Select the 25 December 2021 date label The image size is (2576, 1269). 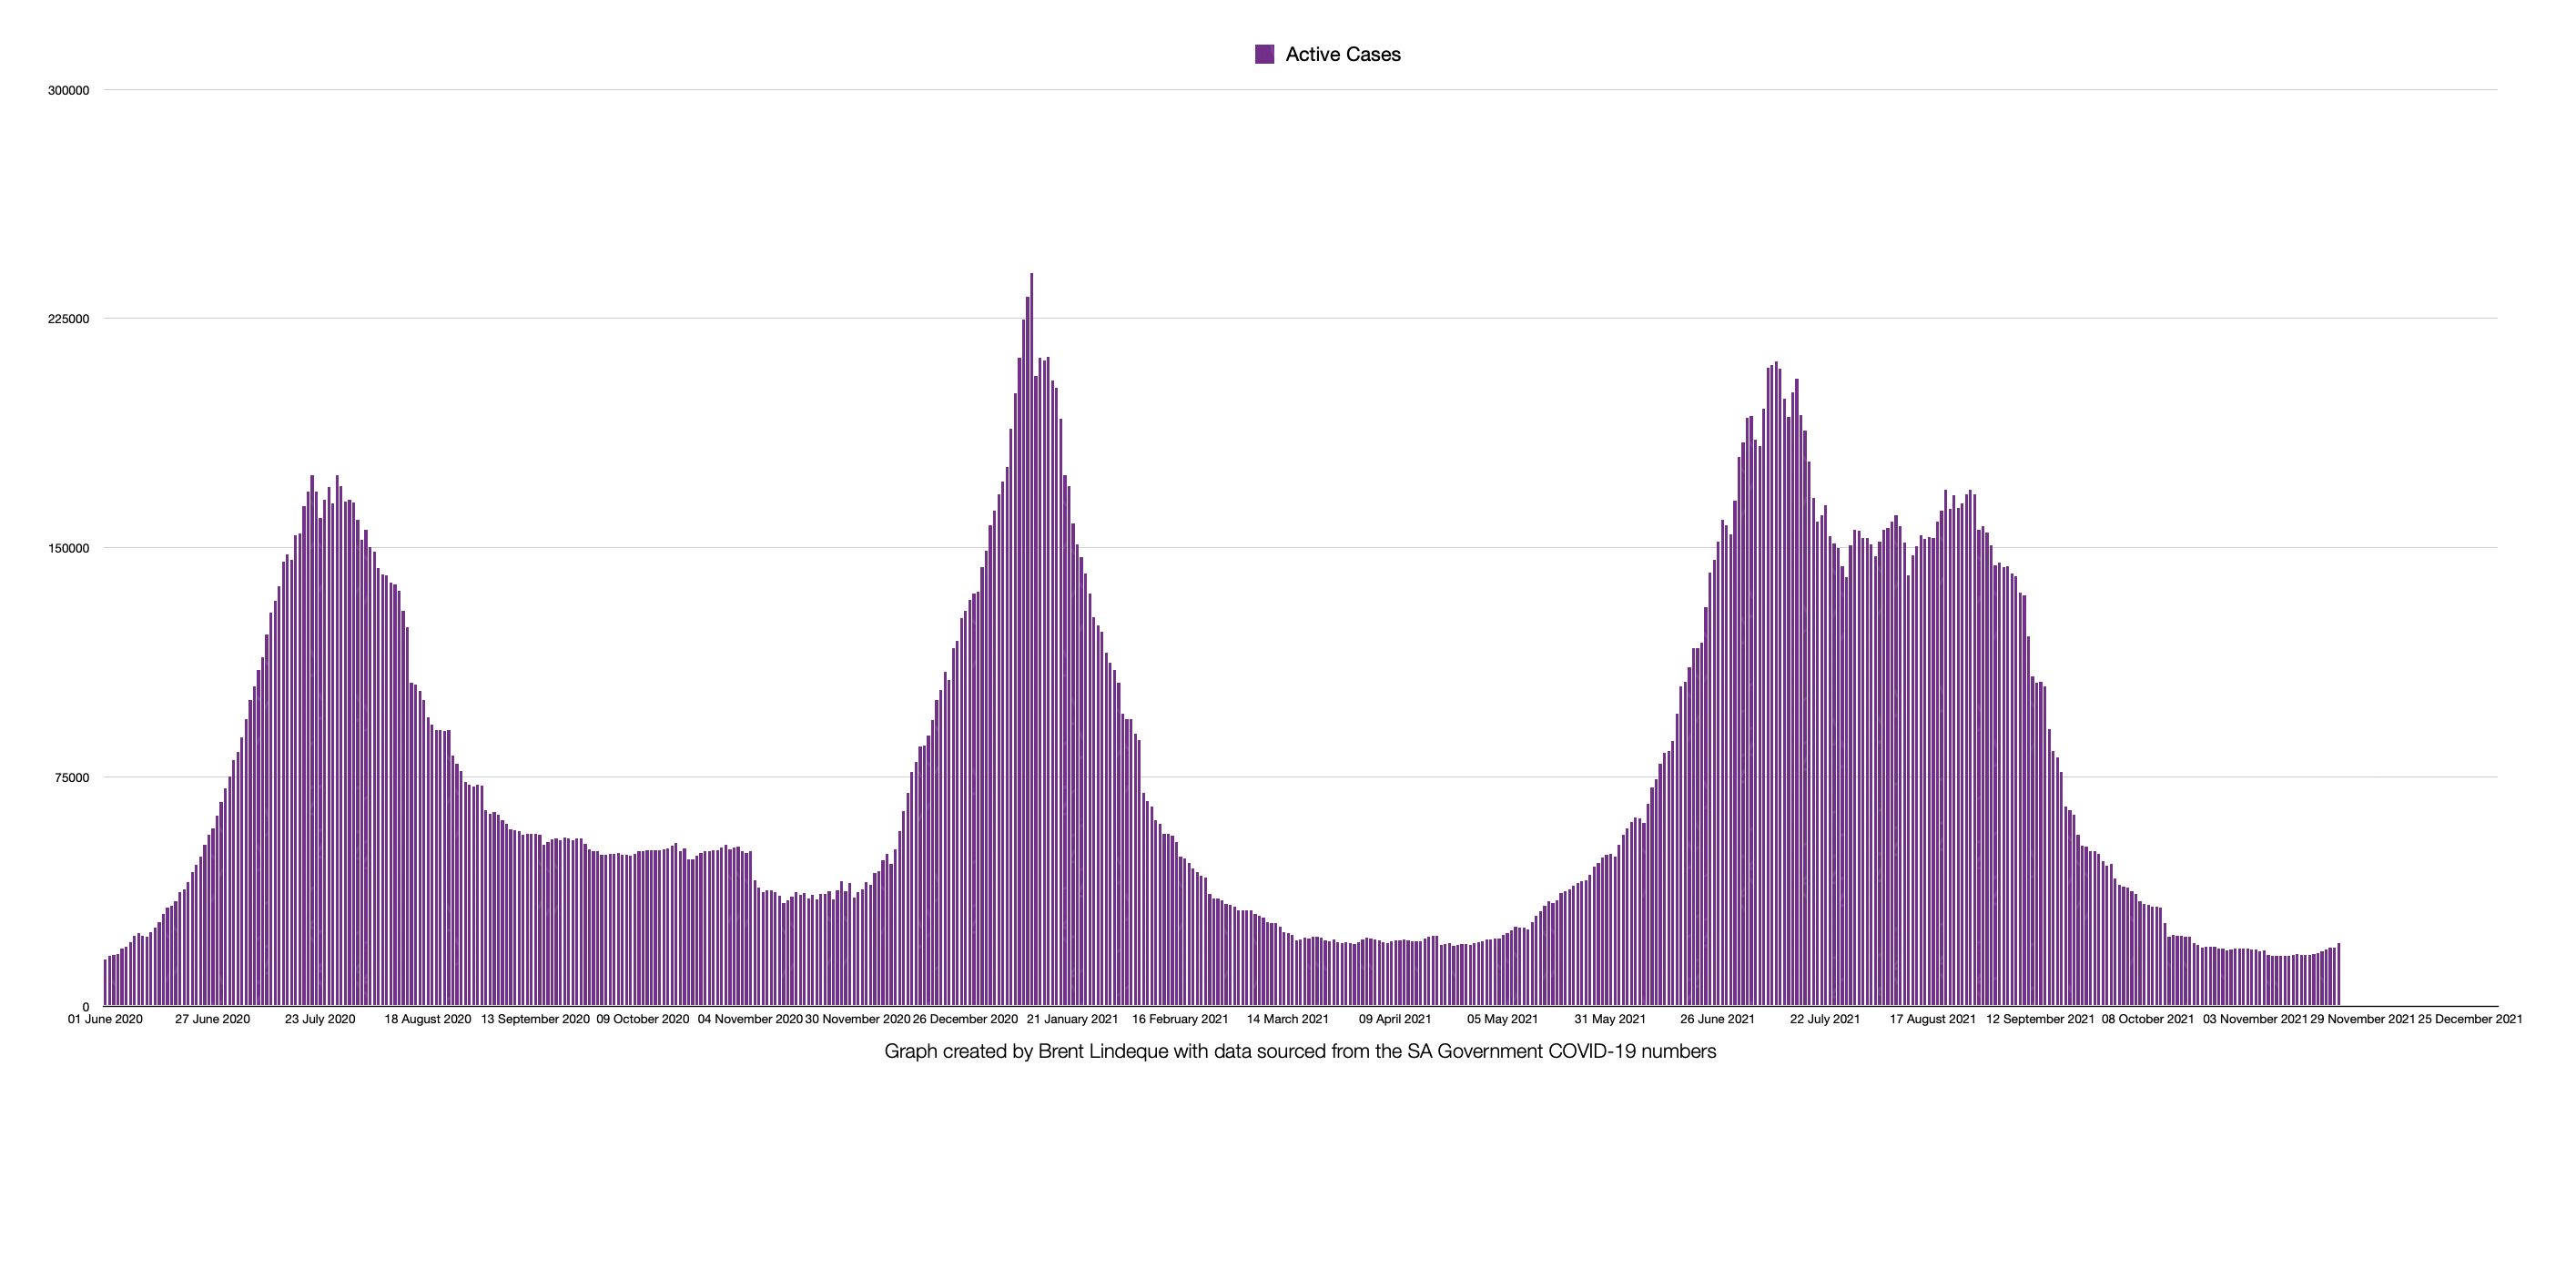2469,1019
